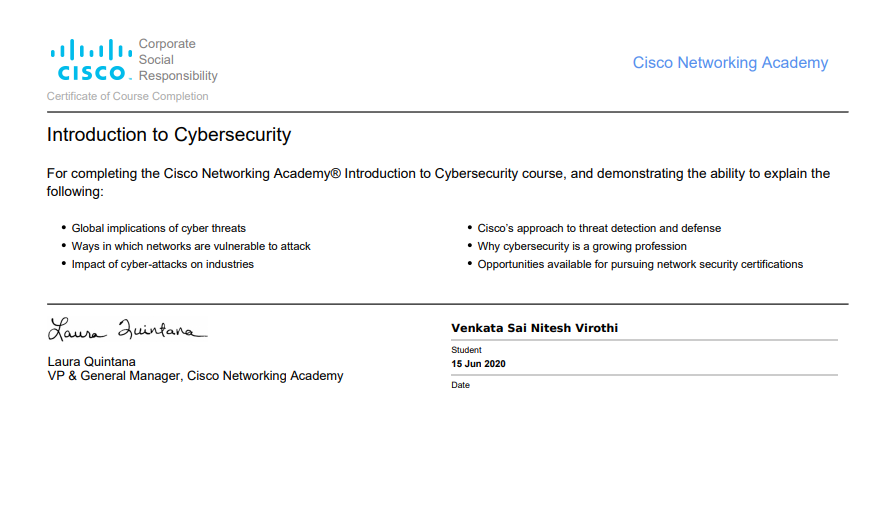895x514 pixels.
Task: Click the date 15 Jun 2020
Action: (478, 364)
